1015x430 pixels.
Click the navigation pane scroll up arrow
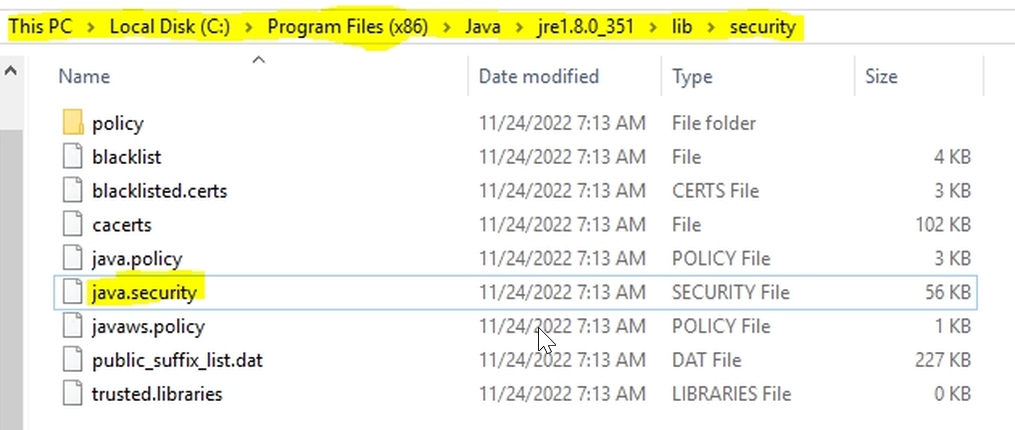pyautogui.click(x=11, y=72)
